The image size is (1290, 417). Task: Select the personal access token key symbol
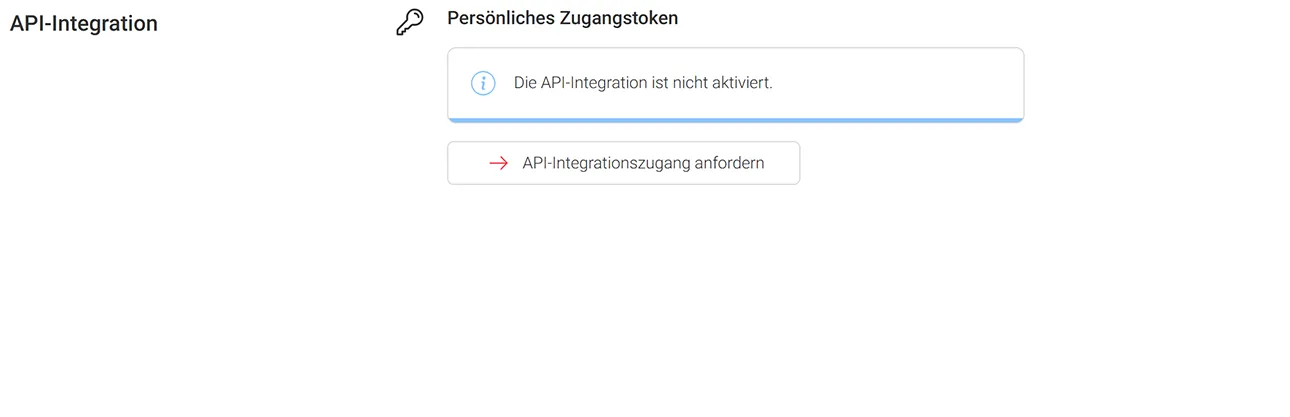[x=410, y=22]
